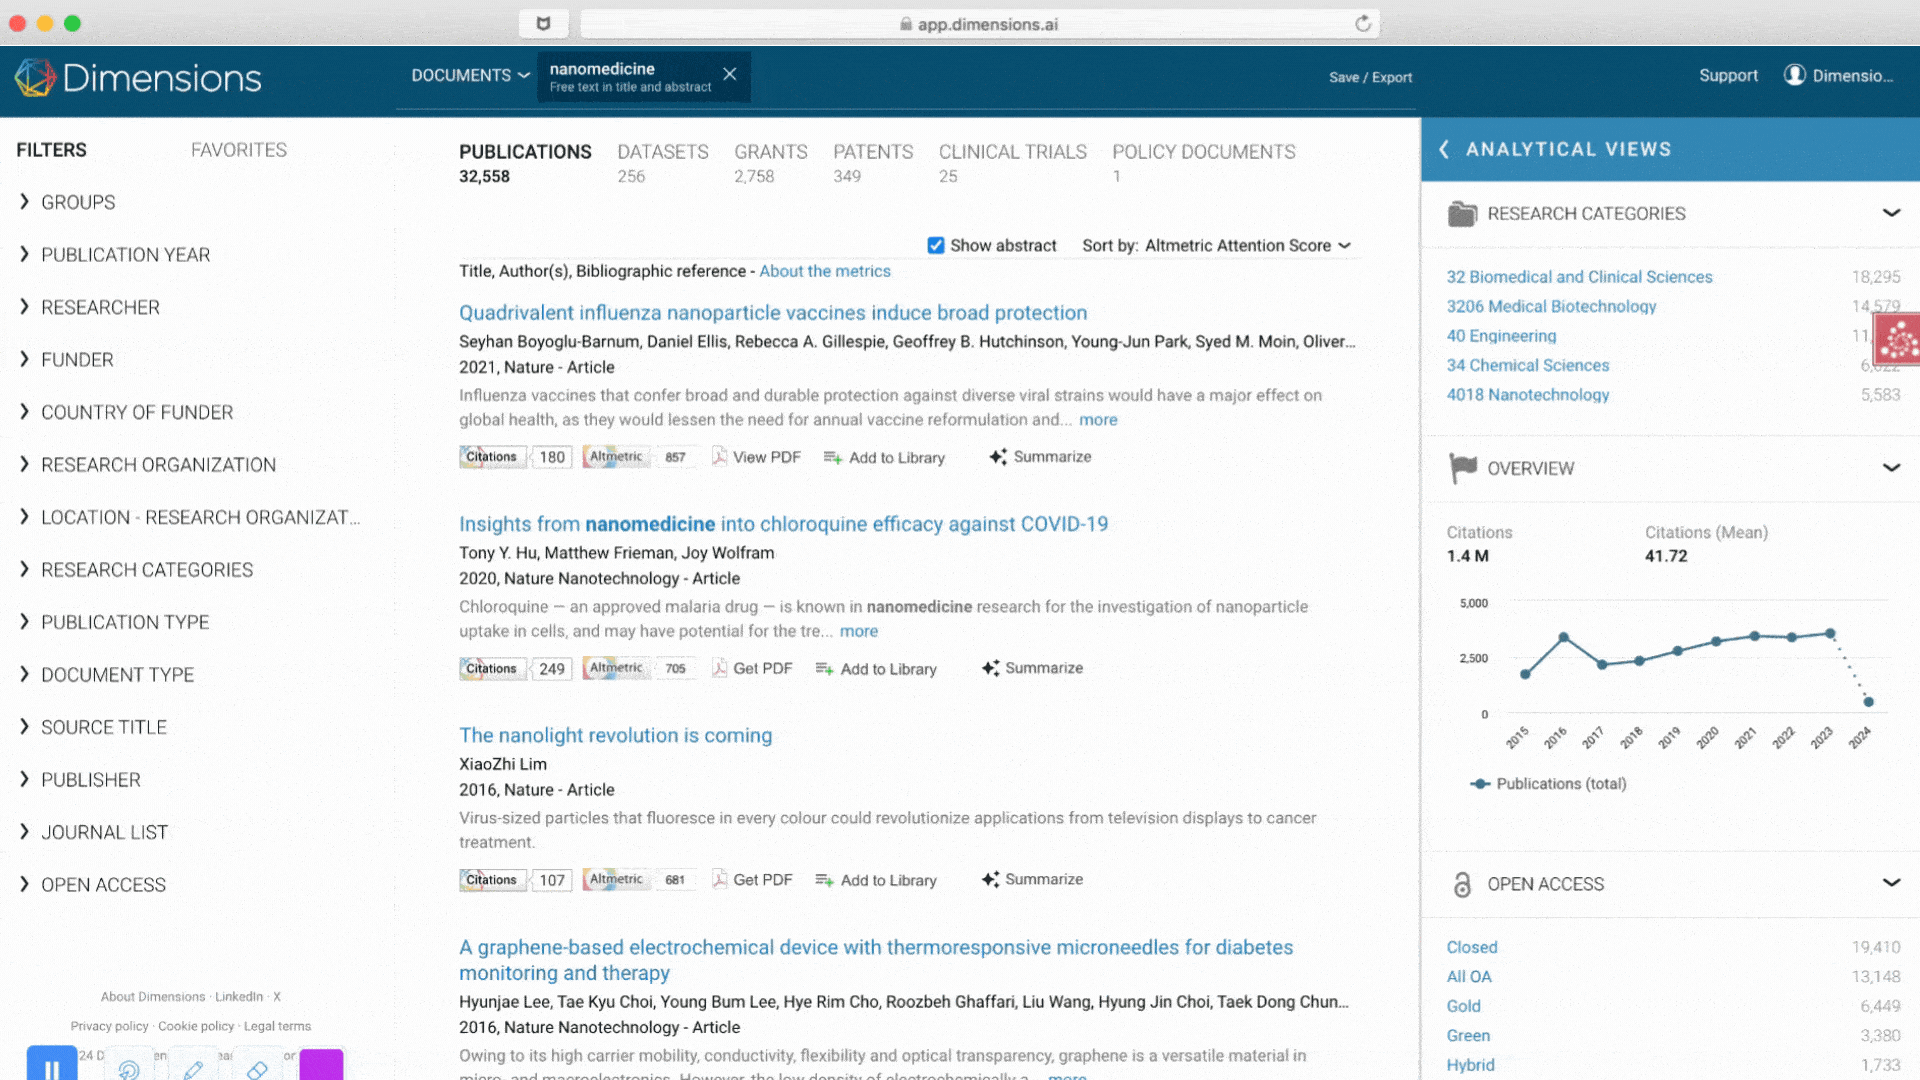
Task: Open the Documents dropdown menu
Action: [470, 76]
